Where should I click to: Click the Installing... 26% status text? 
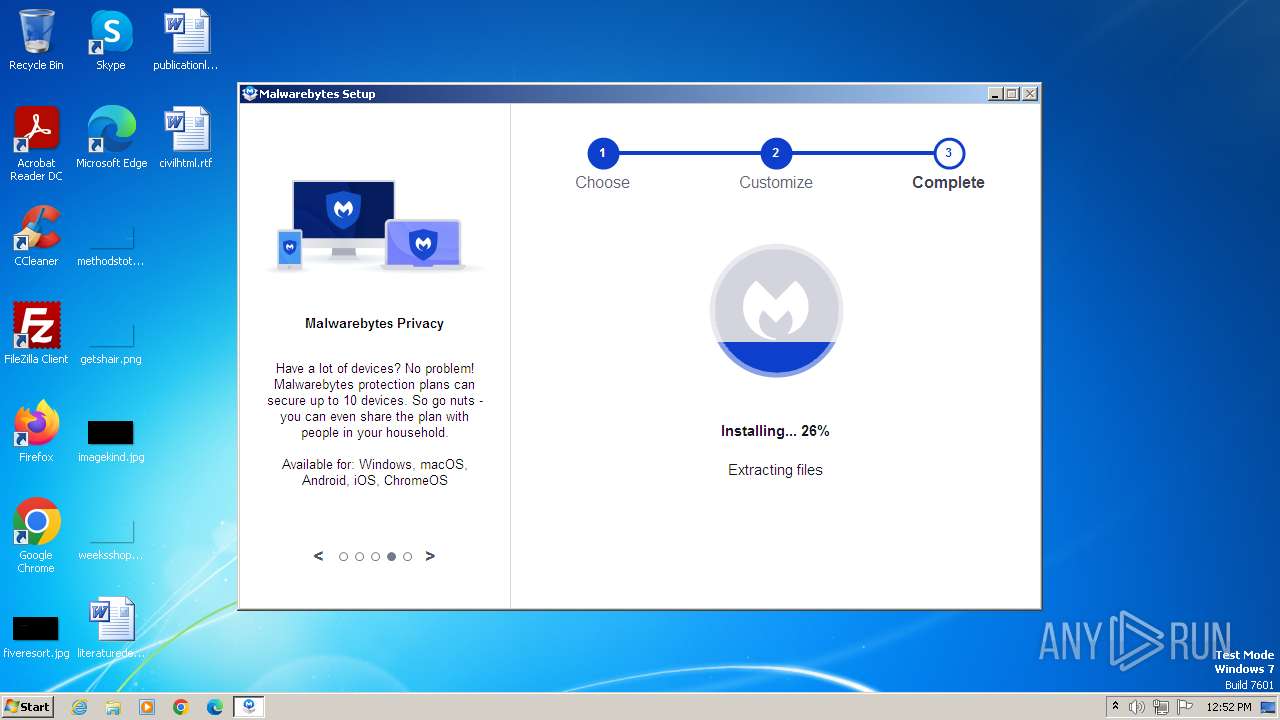click(x=775, y=431)
